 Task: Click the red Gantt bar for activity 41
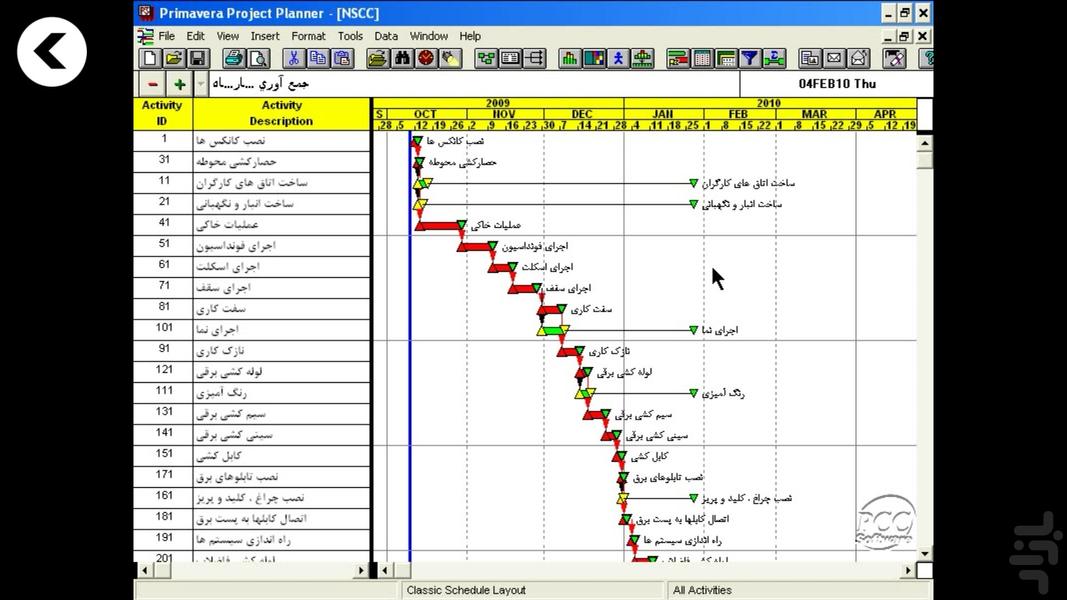[436, 226]
